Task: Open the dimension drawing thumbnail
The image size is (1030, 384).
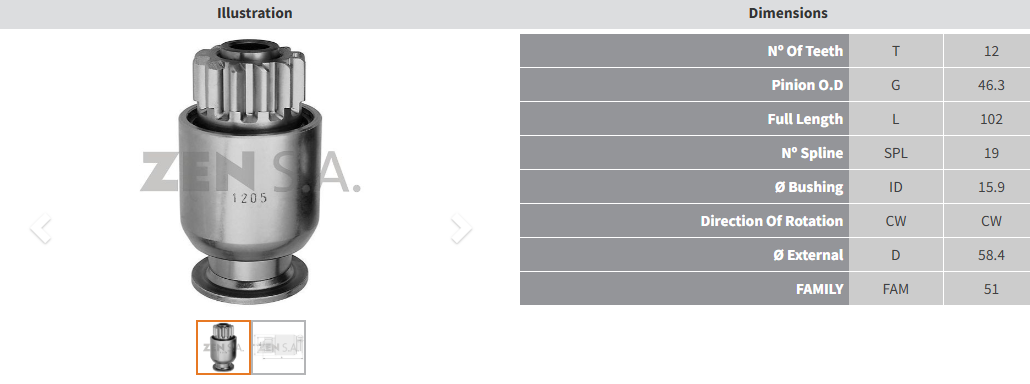Action: [279, 347]
